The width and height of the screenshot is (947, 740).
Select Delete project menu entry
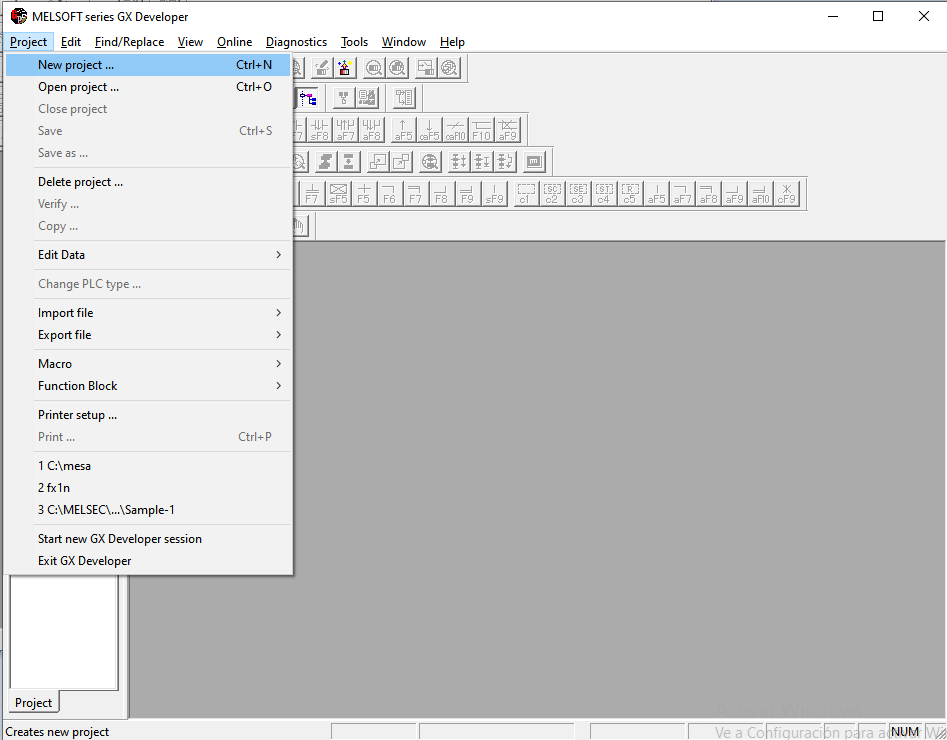148,182
